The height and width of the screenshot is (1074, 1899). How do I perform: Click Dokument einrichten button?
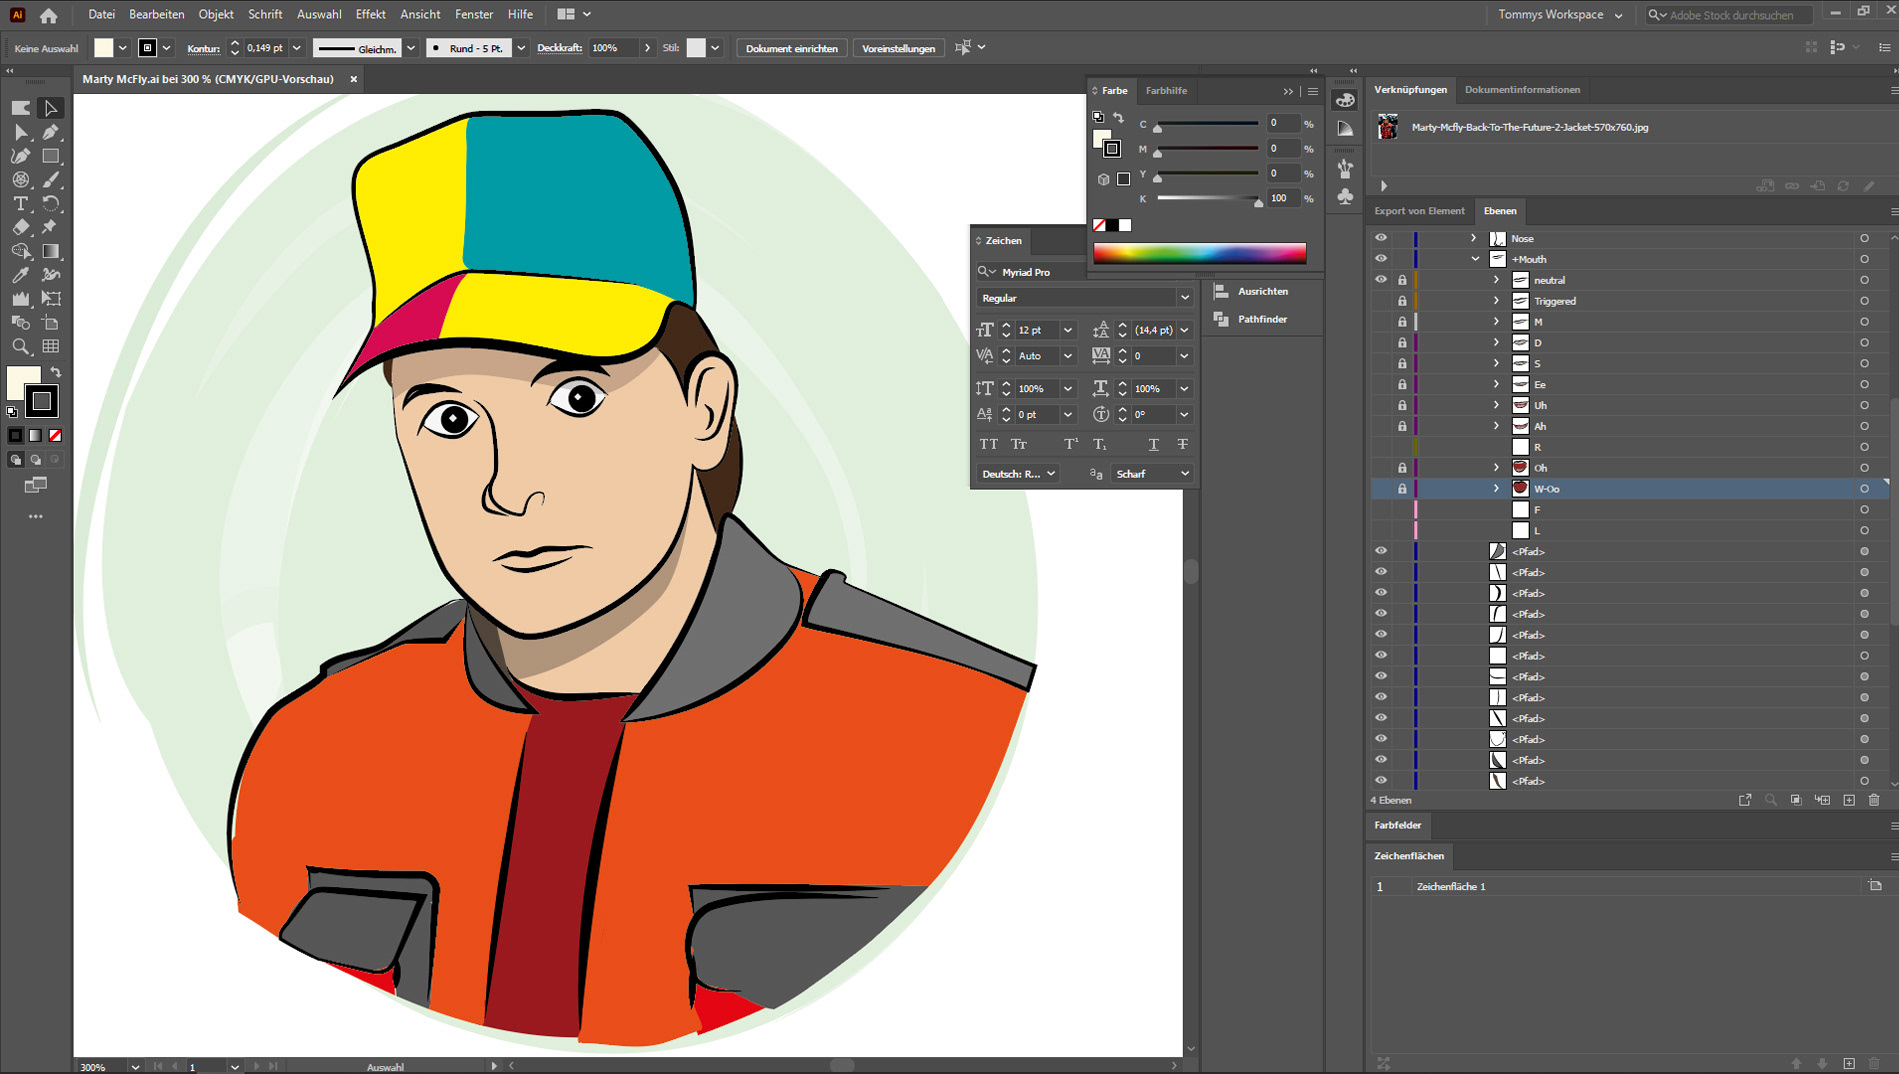coord(792,48)
